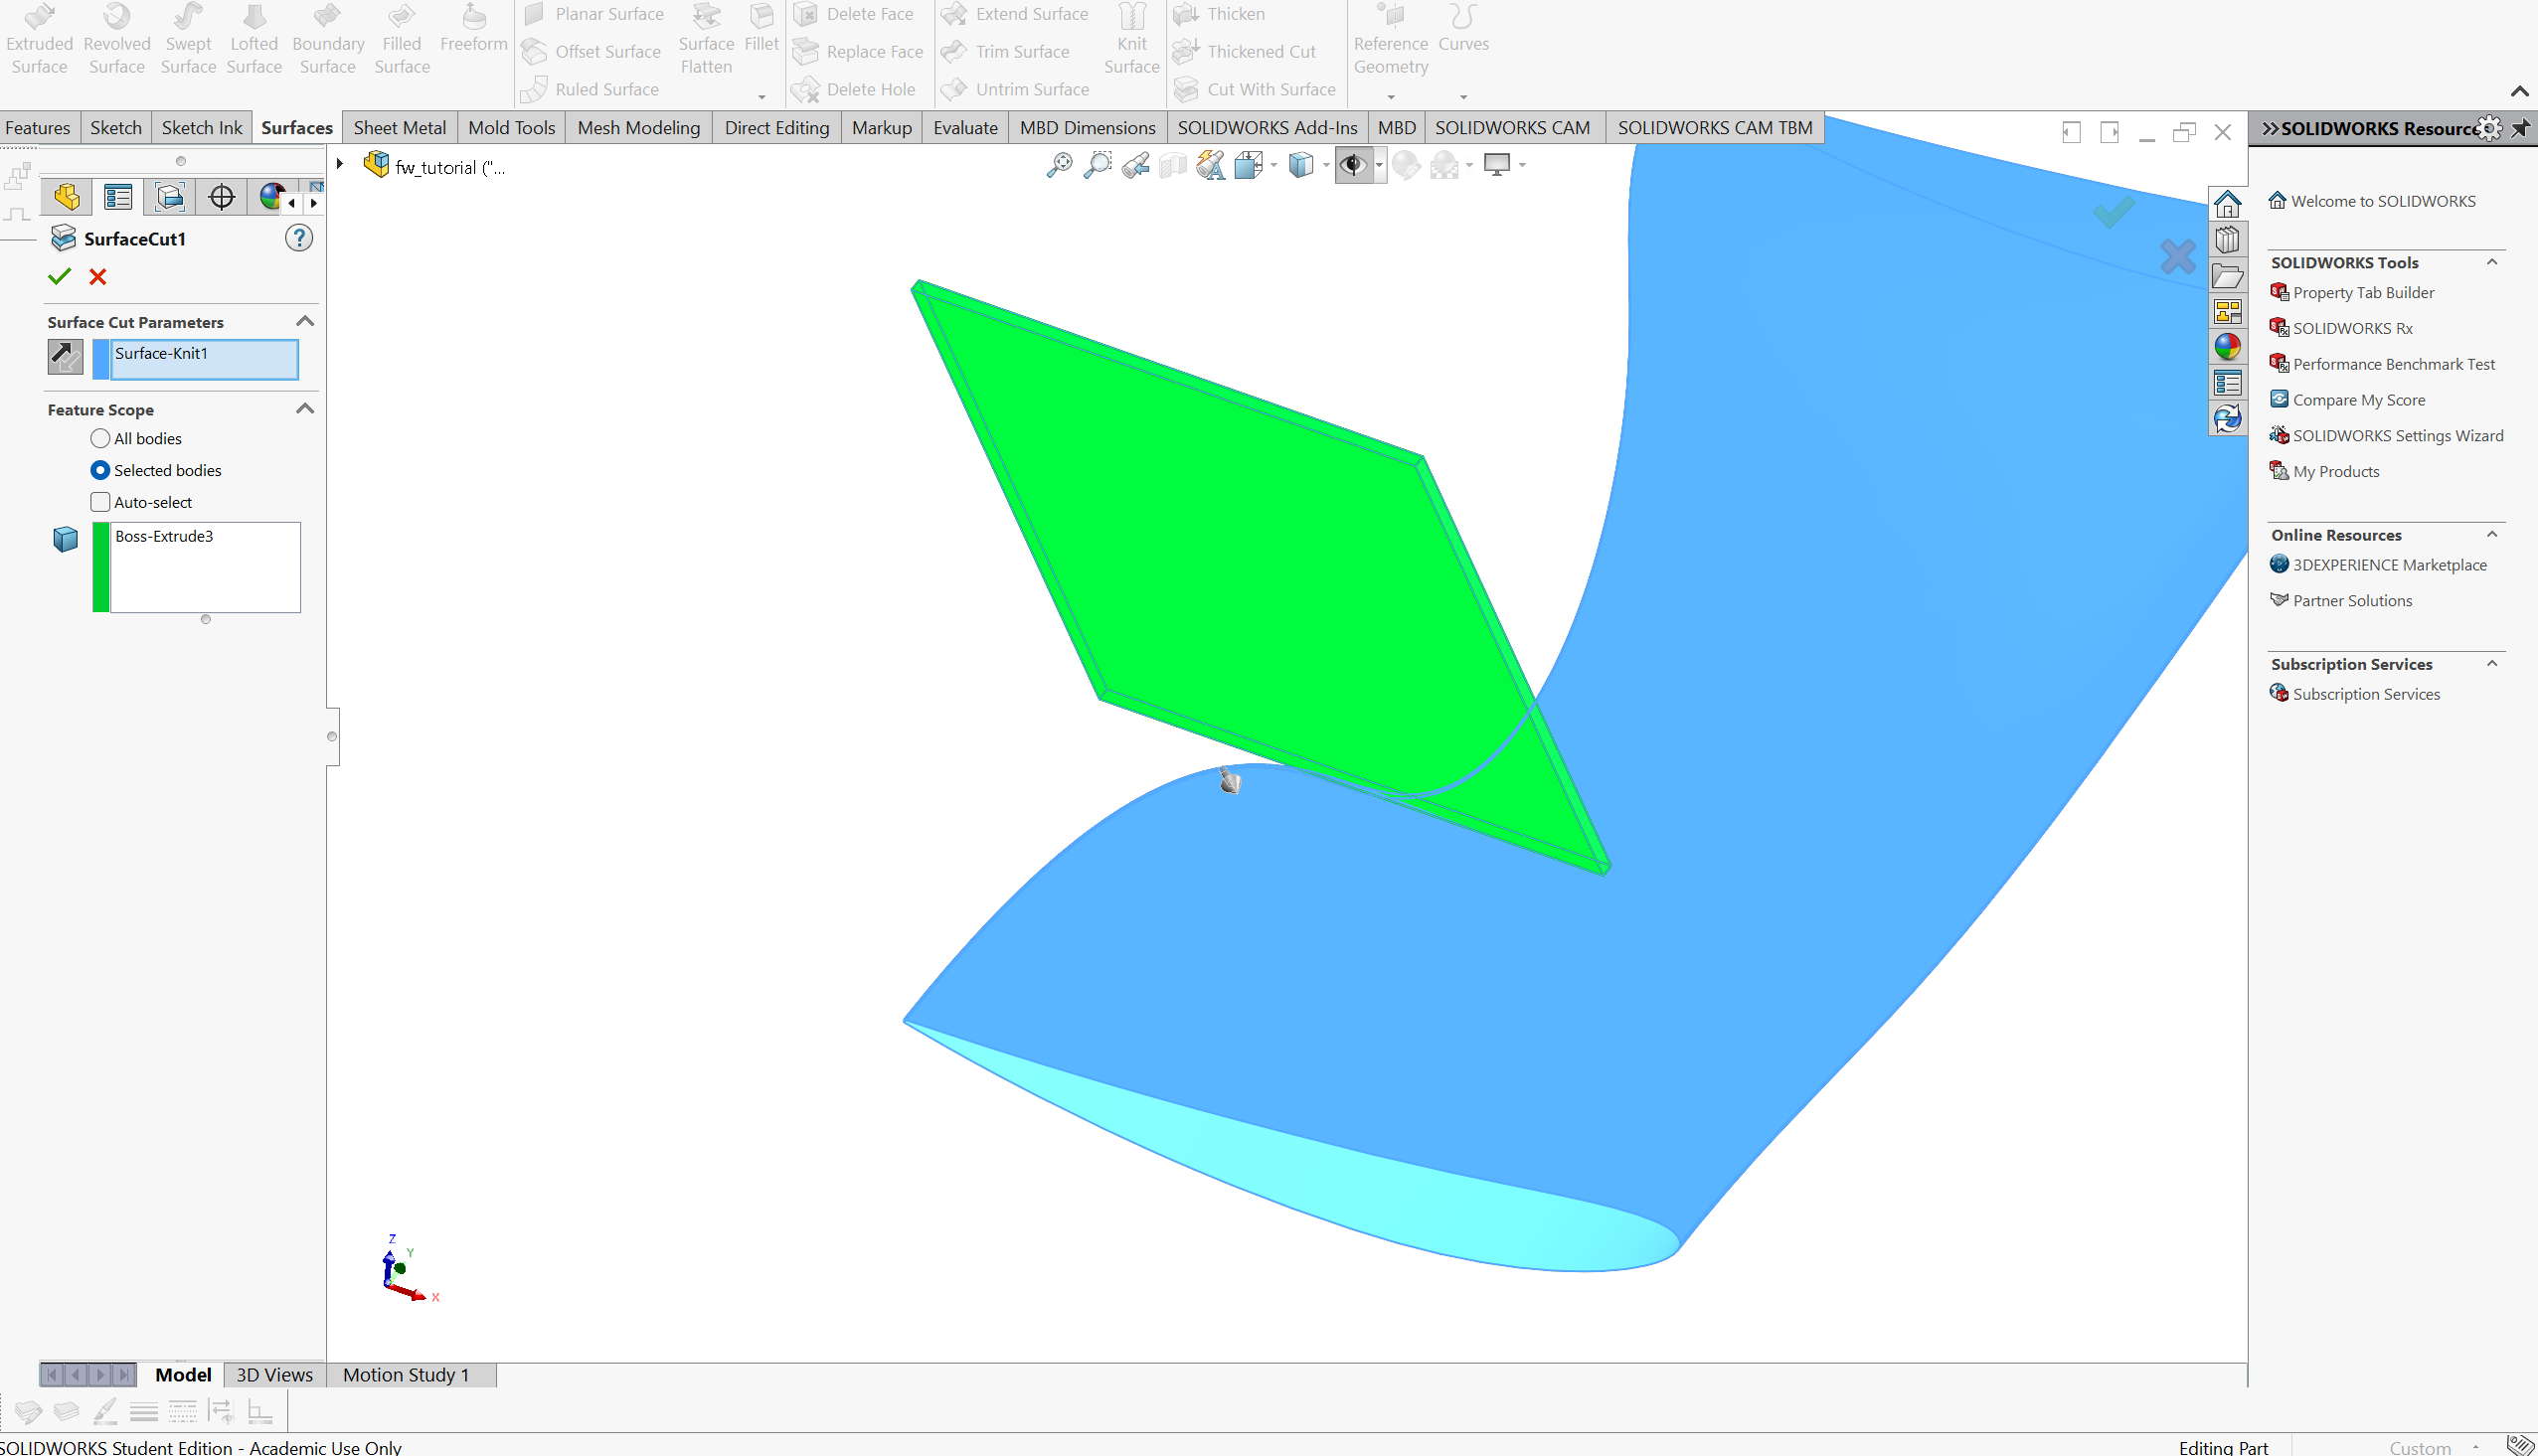Cancel SurfaceCut1 with the red X
The image size is (2538, 1456).
98,277
